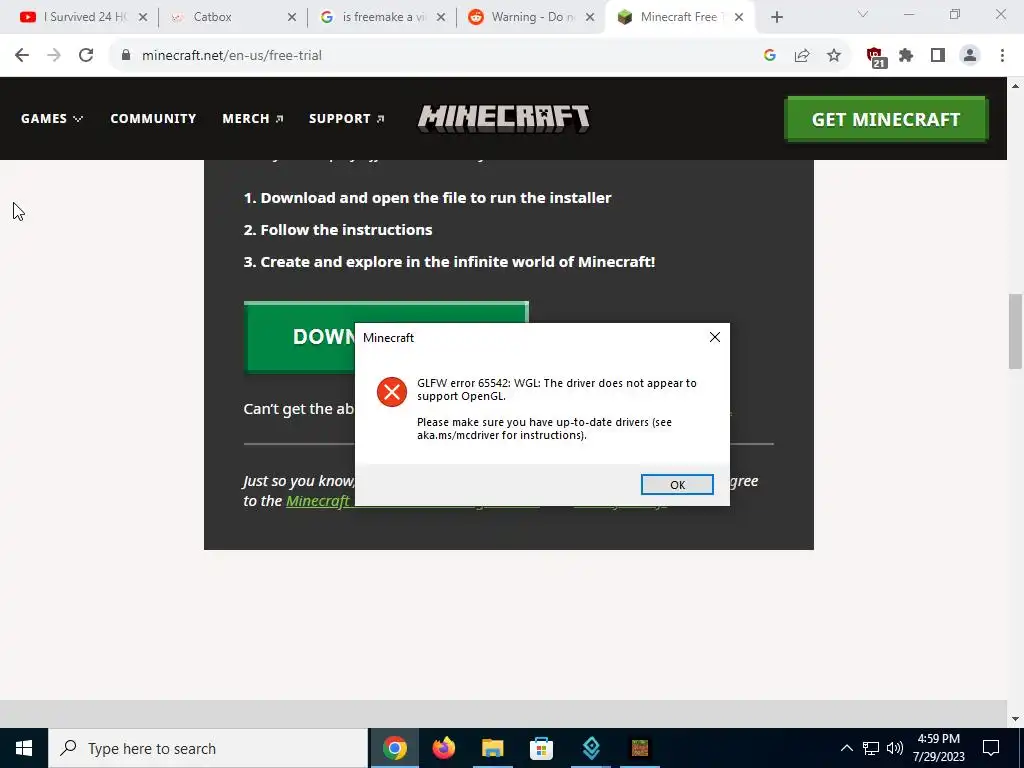Reload the current page

tap(86, 56)
